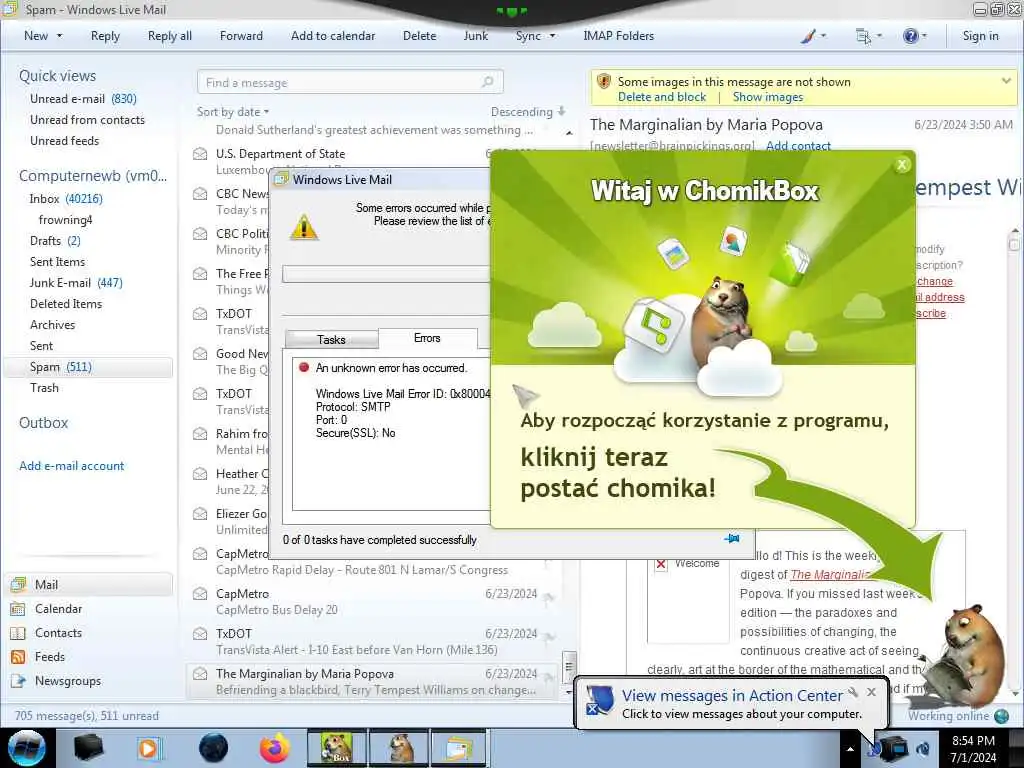Image resolution: width=1024 pixels, height=768 pixels.
Task: Open Deleted Items folder
Action: click(x=66, y=303)
